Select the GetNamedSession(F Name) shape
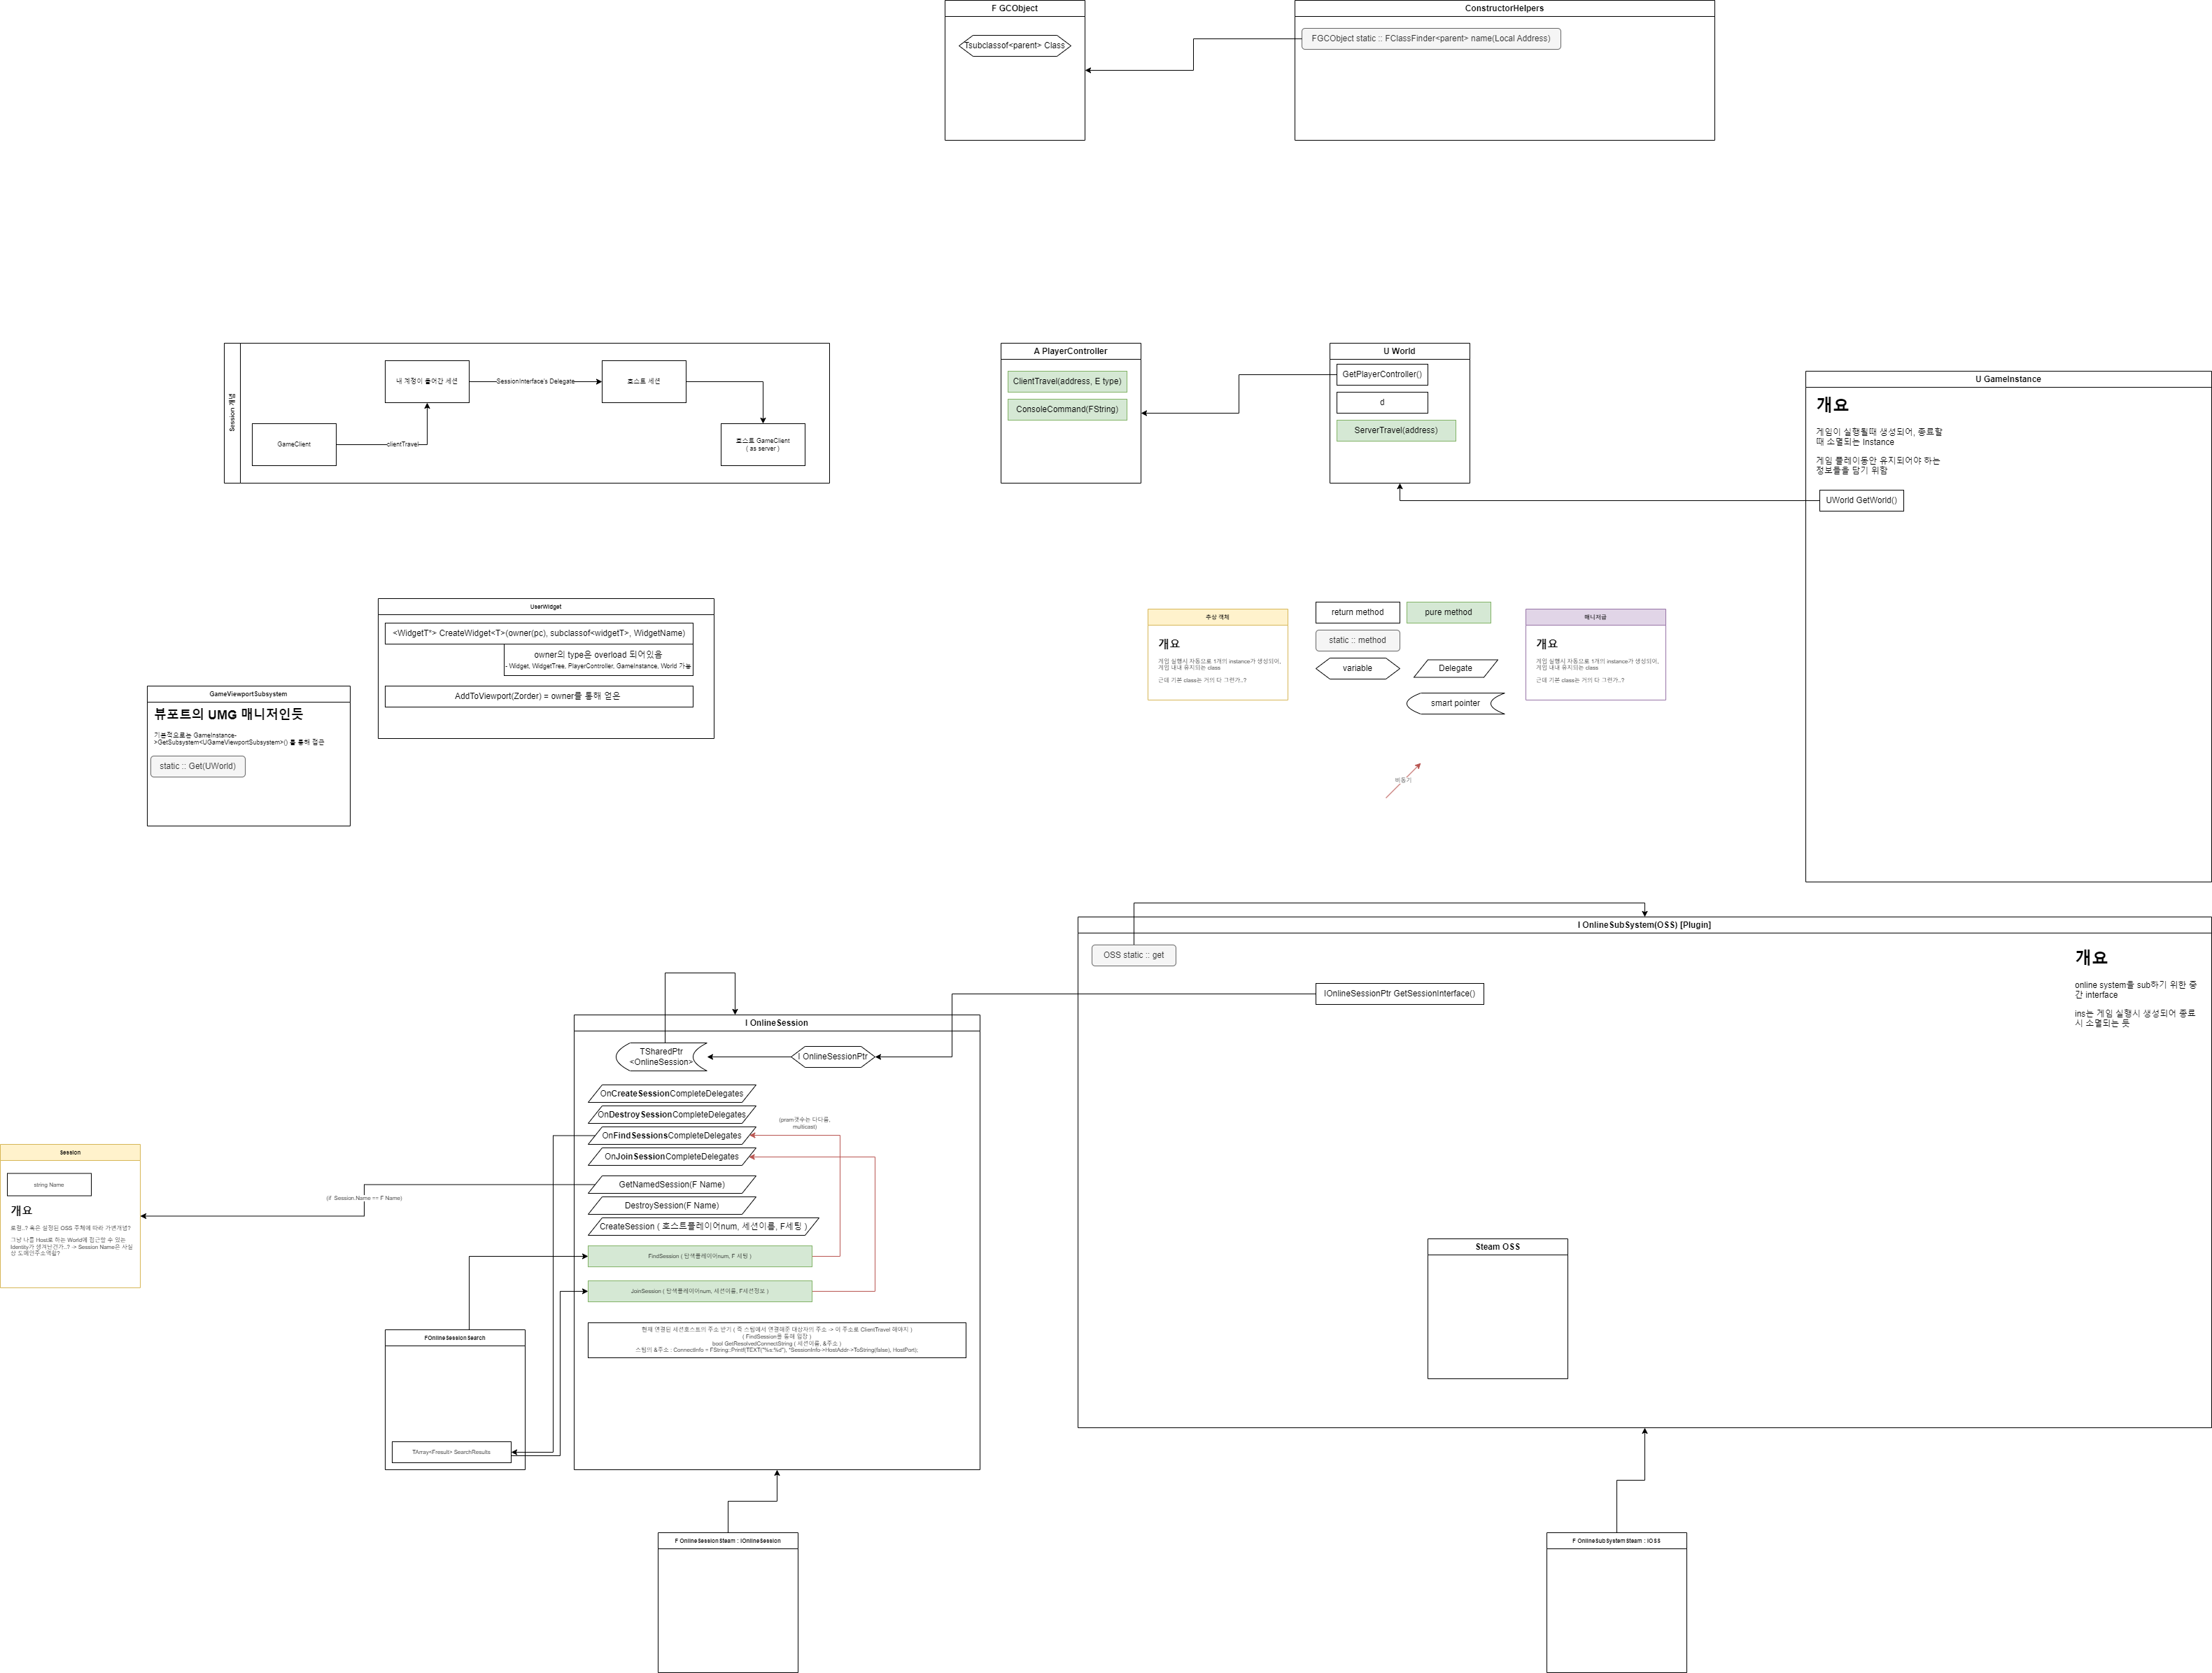This screenshot has width=2212, height=1673. tap(671, 1184)
